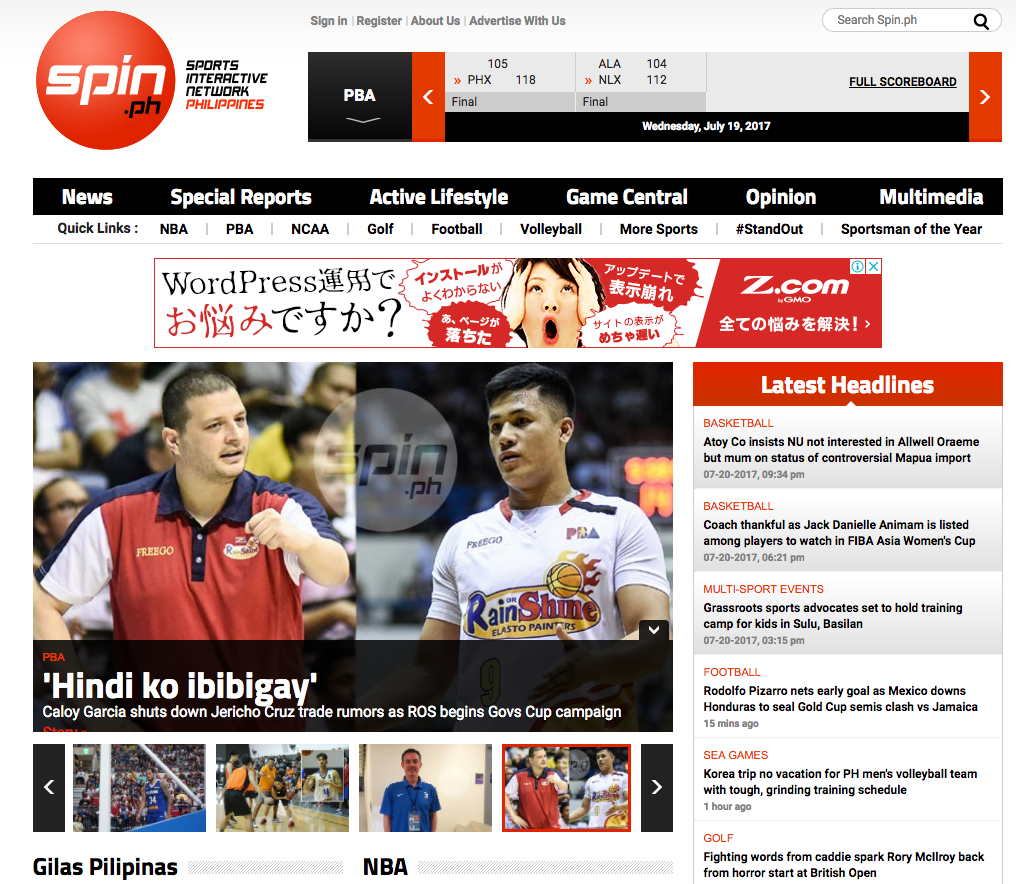This screenshot has height=884, width=1016.
Task: Select the orange jerseys game thumbnail
Action: tap(282, 787)
